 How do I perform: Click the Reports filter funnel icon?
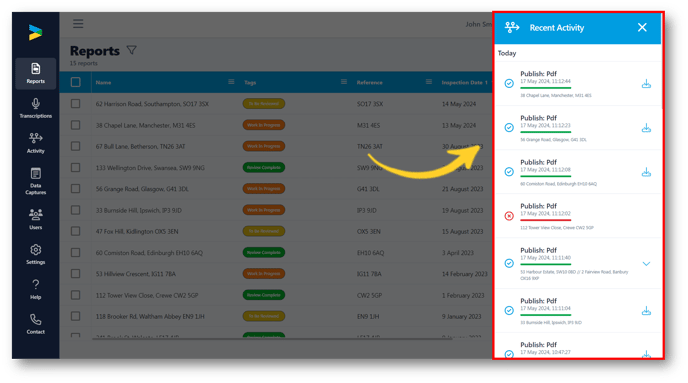tap(132, 50)
